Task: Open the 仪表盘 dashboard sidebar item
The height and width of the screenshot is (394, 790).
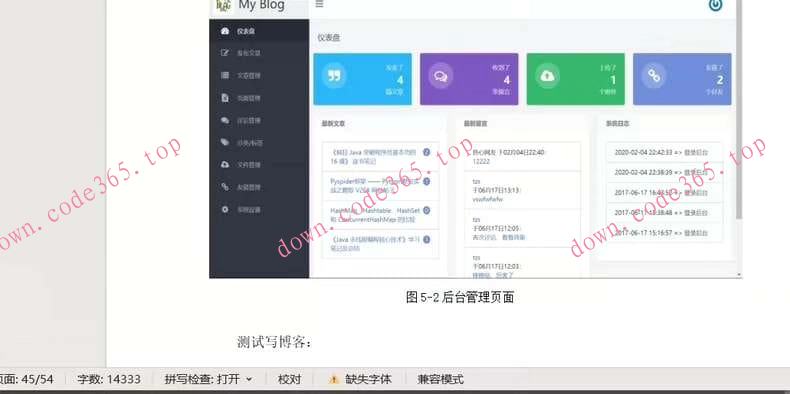Action: pyautogui.click(x=259, y=31)
